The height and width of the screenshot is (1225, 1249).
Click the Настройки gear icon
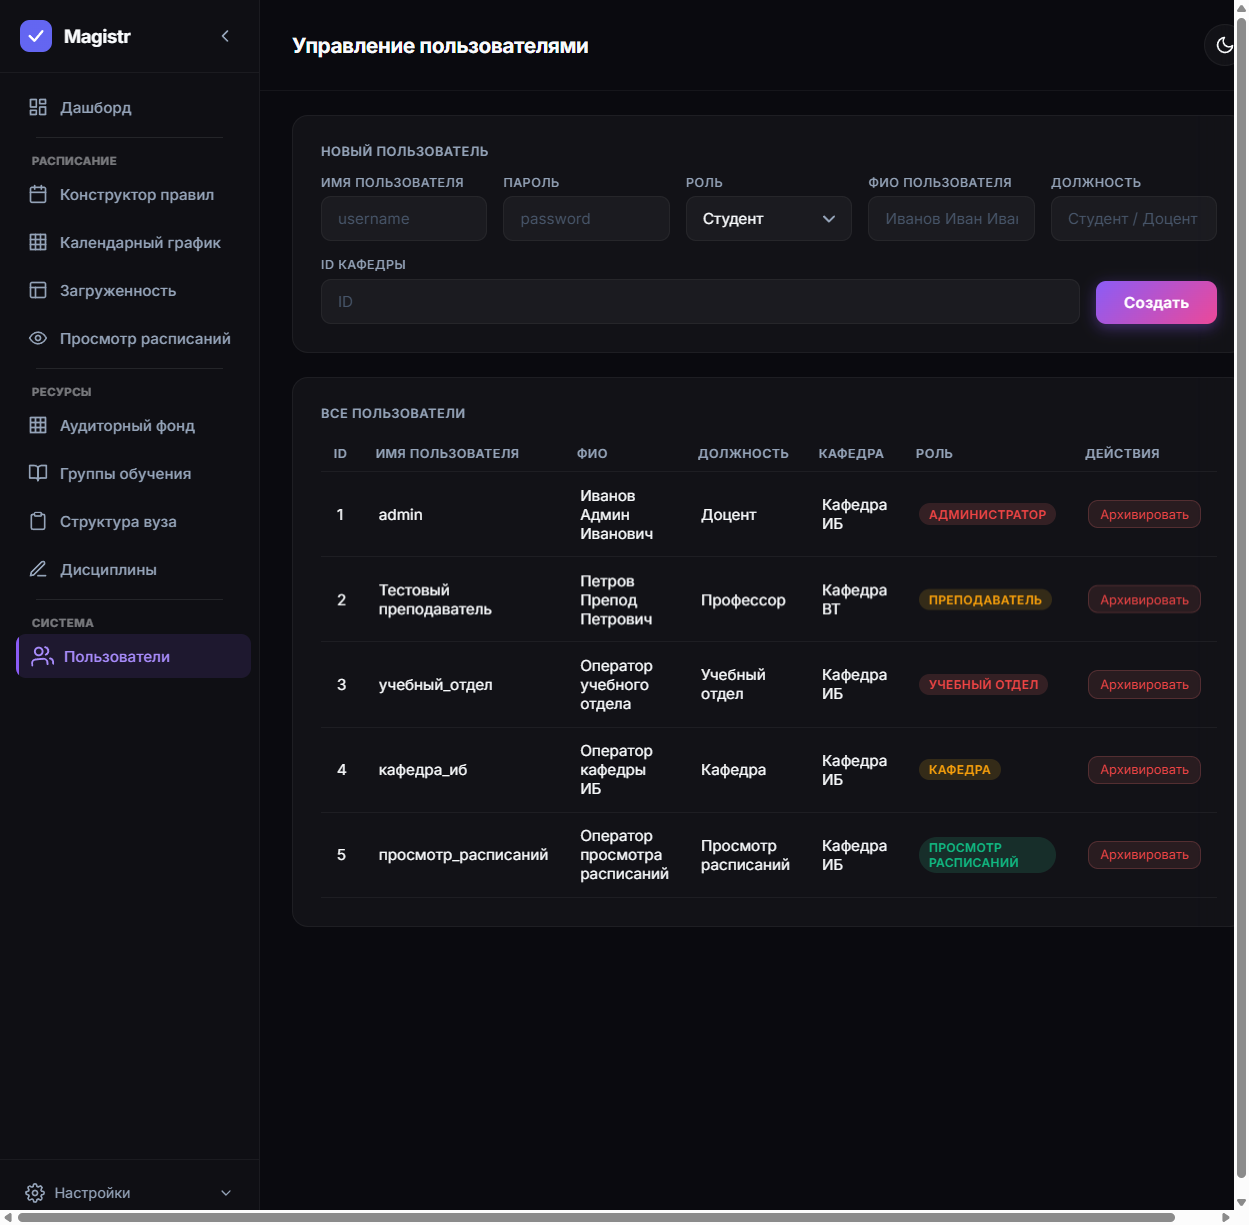(x=35, y=1193)
